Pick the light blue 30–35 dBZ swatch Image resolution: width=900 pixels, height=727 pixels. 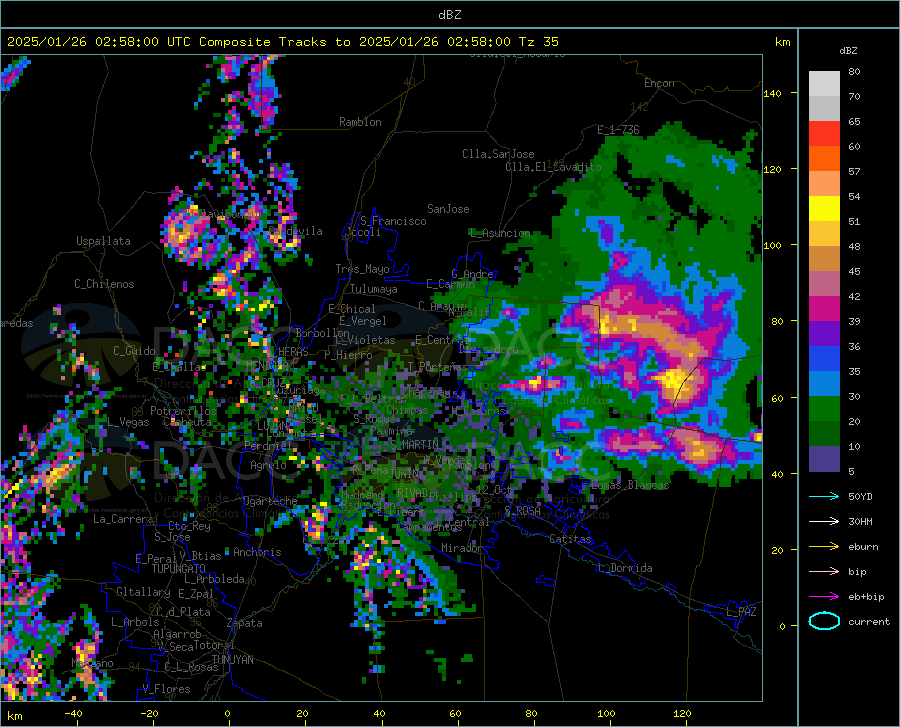(x=824, y=384)
